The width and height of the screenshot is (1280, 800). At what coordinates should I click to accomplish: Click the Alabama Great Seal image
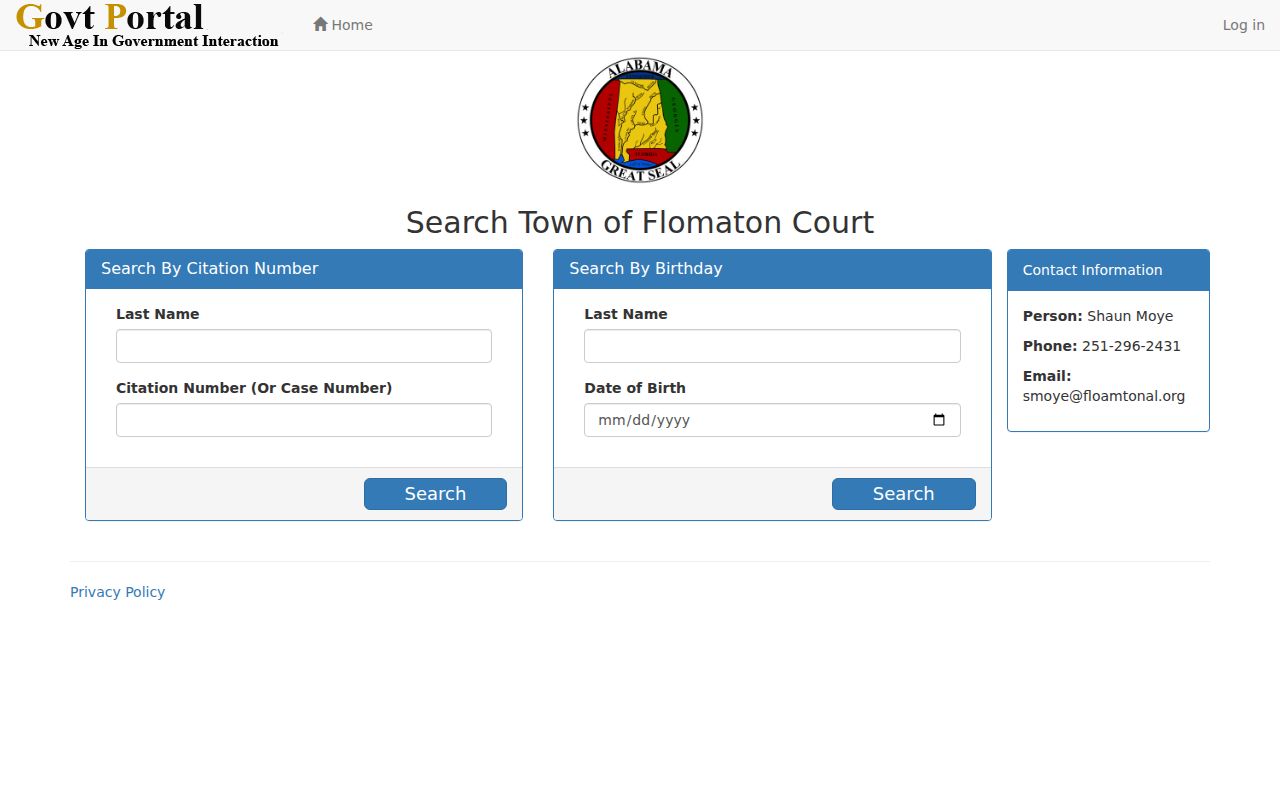[x=640, y=120]
